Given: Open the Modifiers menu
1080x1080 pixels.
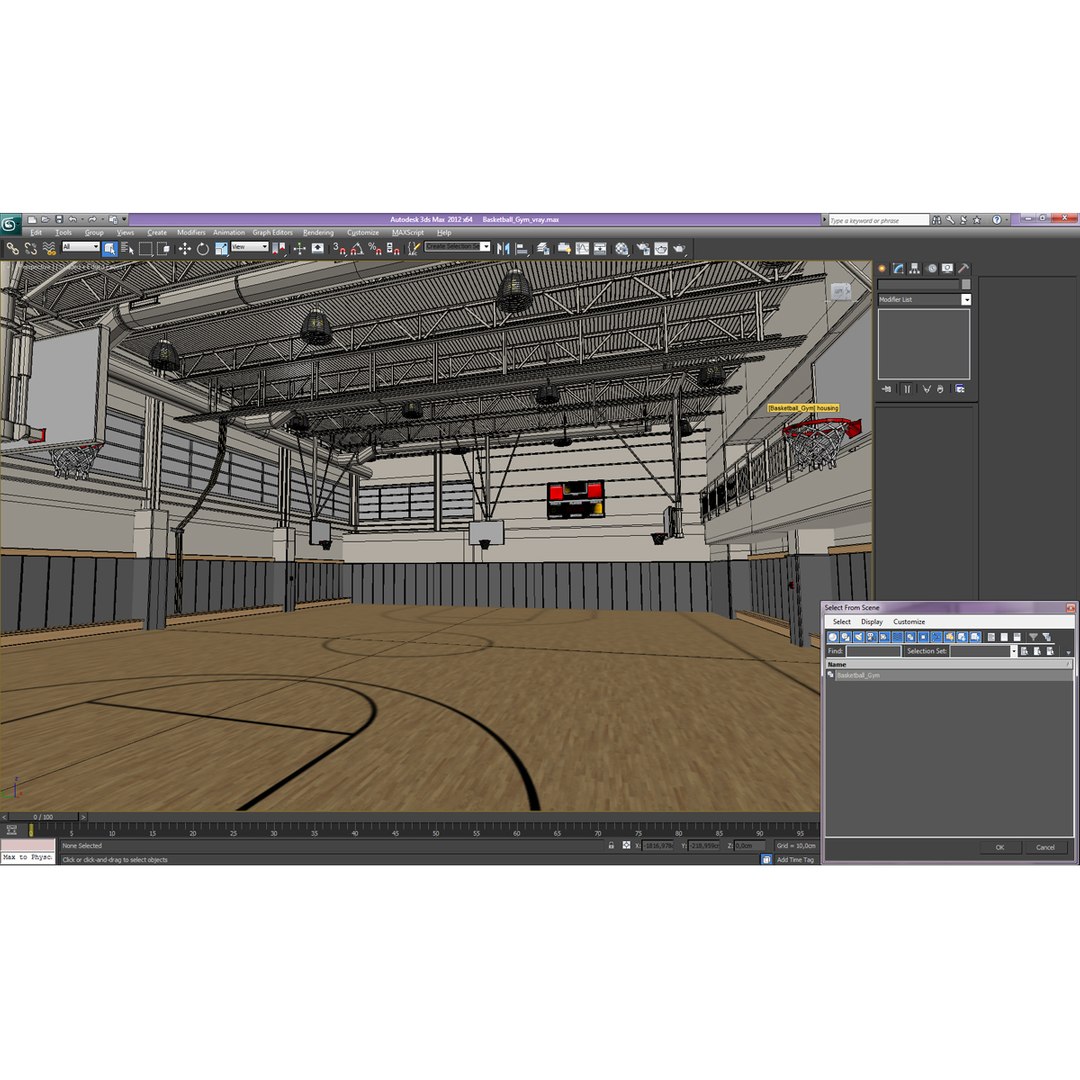Looking at the screenshot, I should point(191,233).
